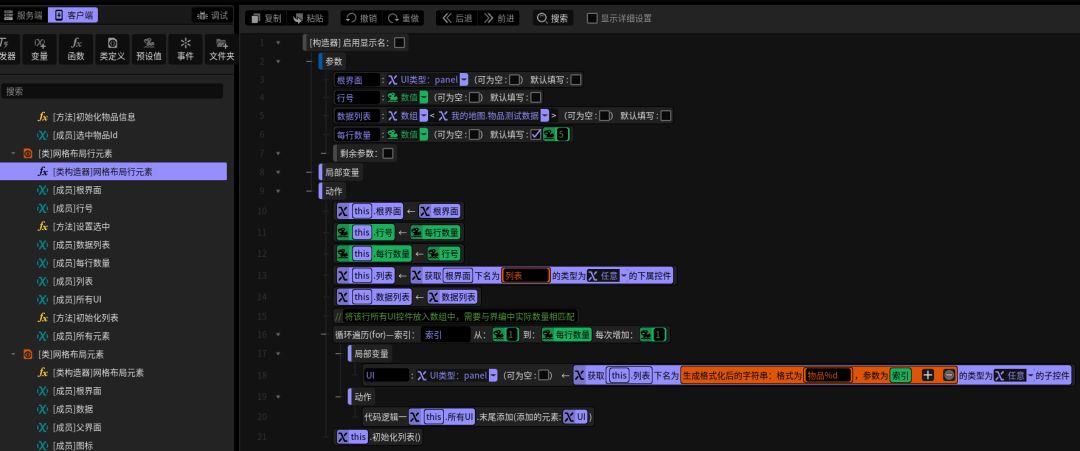Click the function icon beside [方法]初始化物品信息
Viewport: 1080px width, 451px height.
[x=43, y=117]
